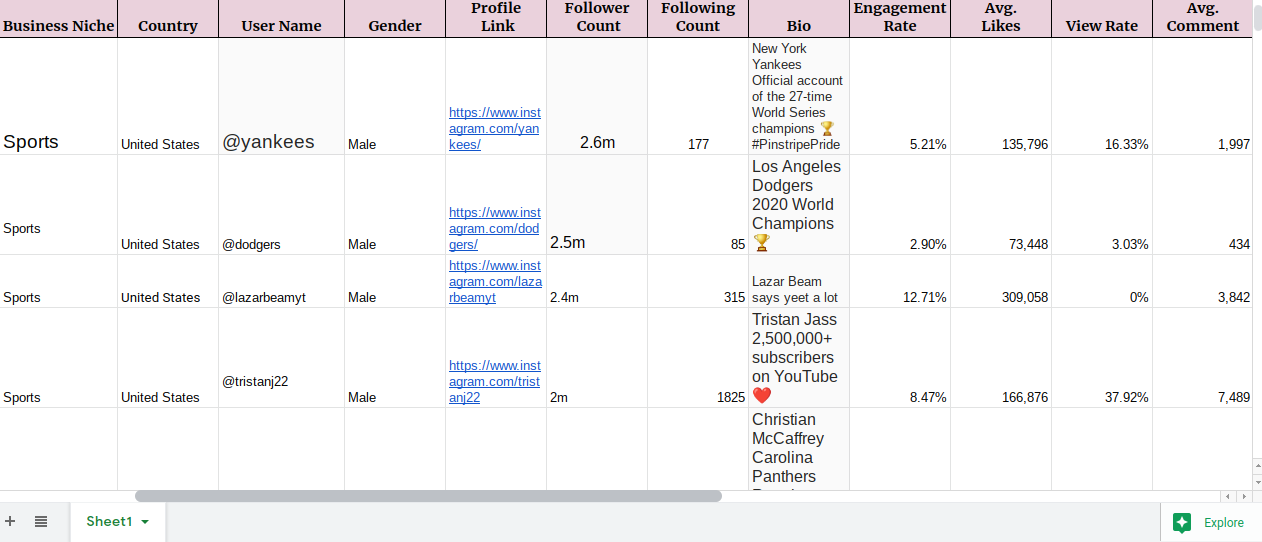This screenshot has height=542, width=1262.
Task: Select the Business Niche header cell
Action: pos(58,25)
